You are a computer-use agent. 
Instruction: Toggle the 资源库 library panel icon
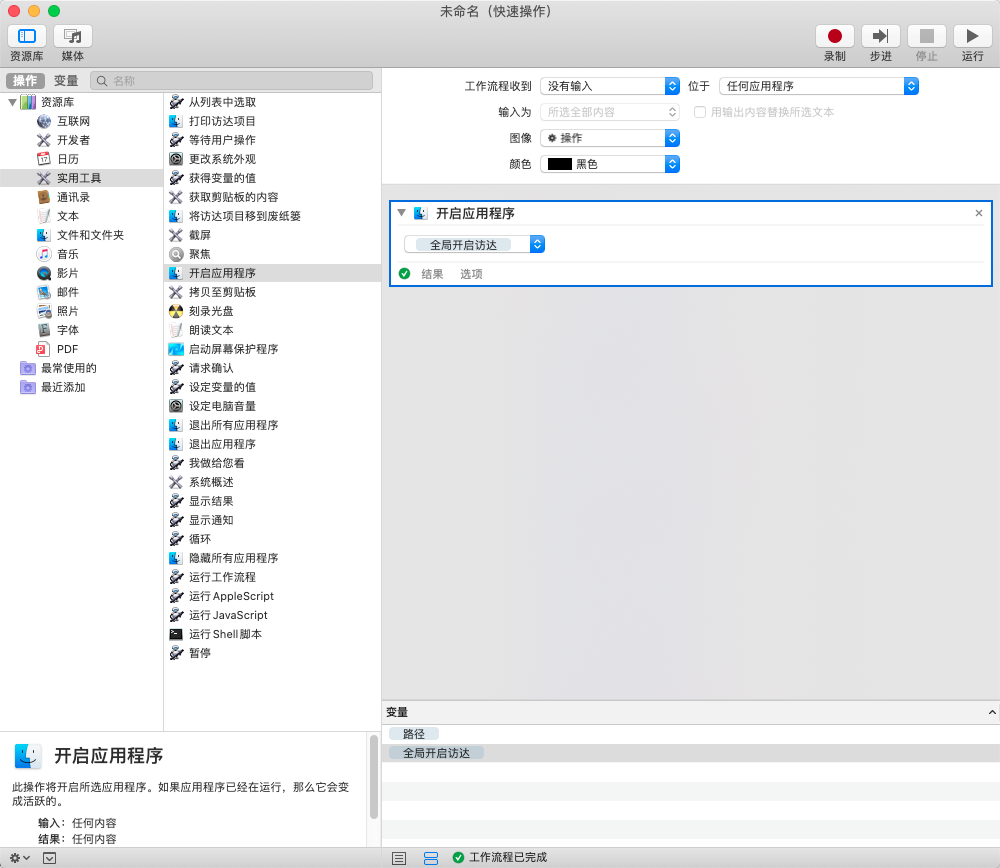click(x=27, y=36)
